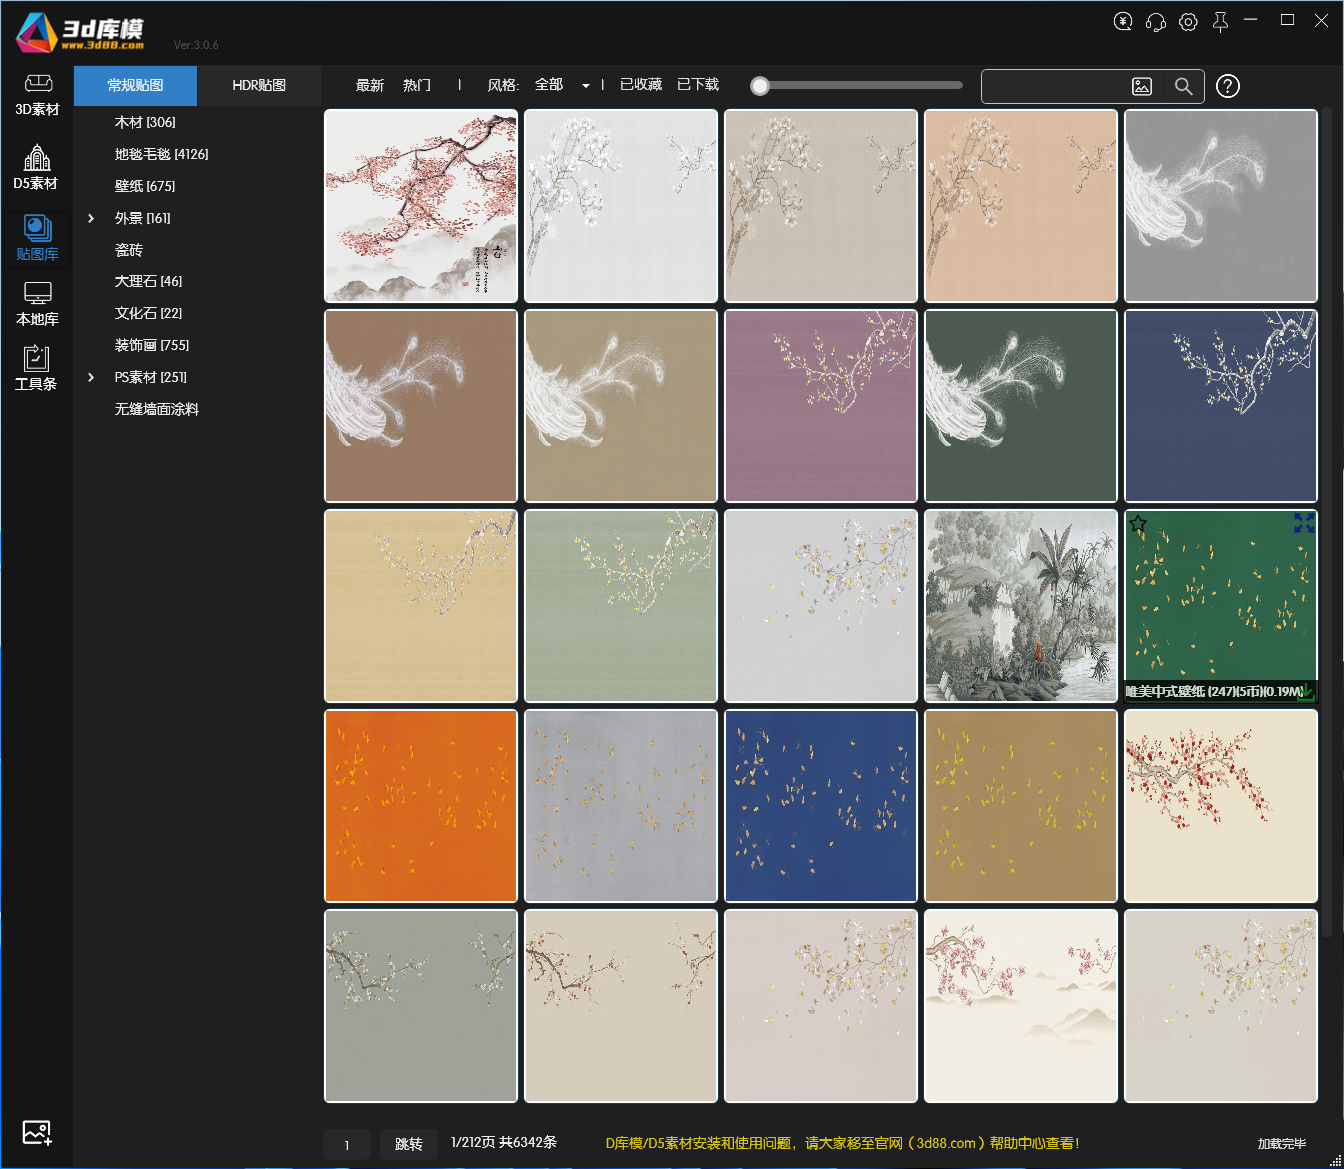
Task: Favorite the green wallpaper with the star icon
Action: point(1138,523)
